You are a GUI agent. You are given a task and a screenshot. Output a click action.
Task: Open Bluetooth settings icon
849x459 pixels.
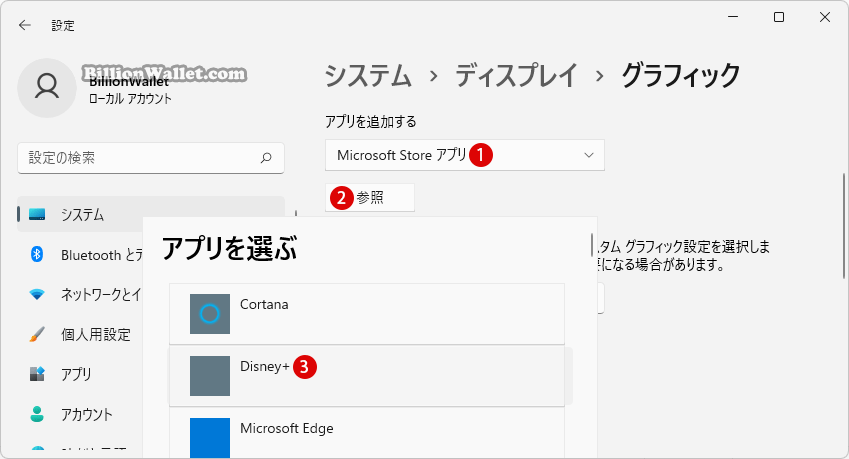[37, 254]
